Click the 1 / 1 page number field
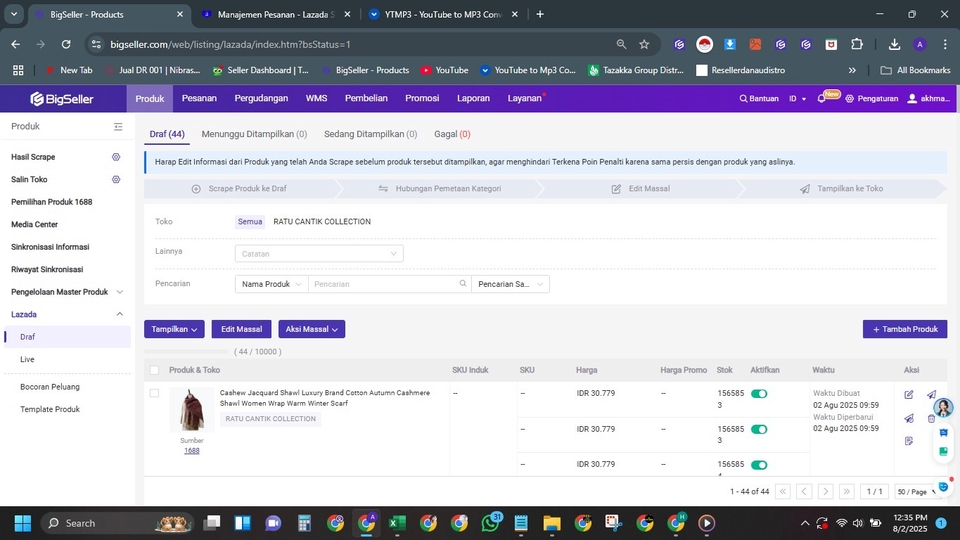This screenshot has width=960, height=540. (874, 492)
